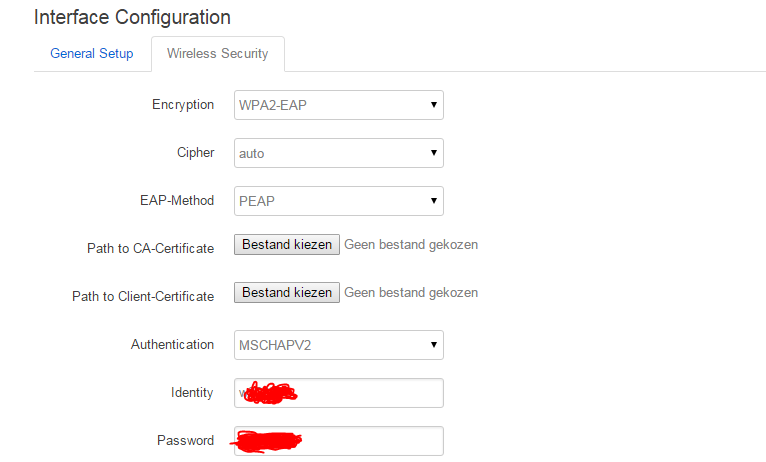Expand the Cipher dropdown set to auto

tap(338, 153)
